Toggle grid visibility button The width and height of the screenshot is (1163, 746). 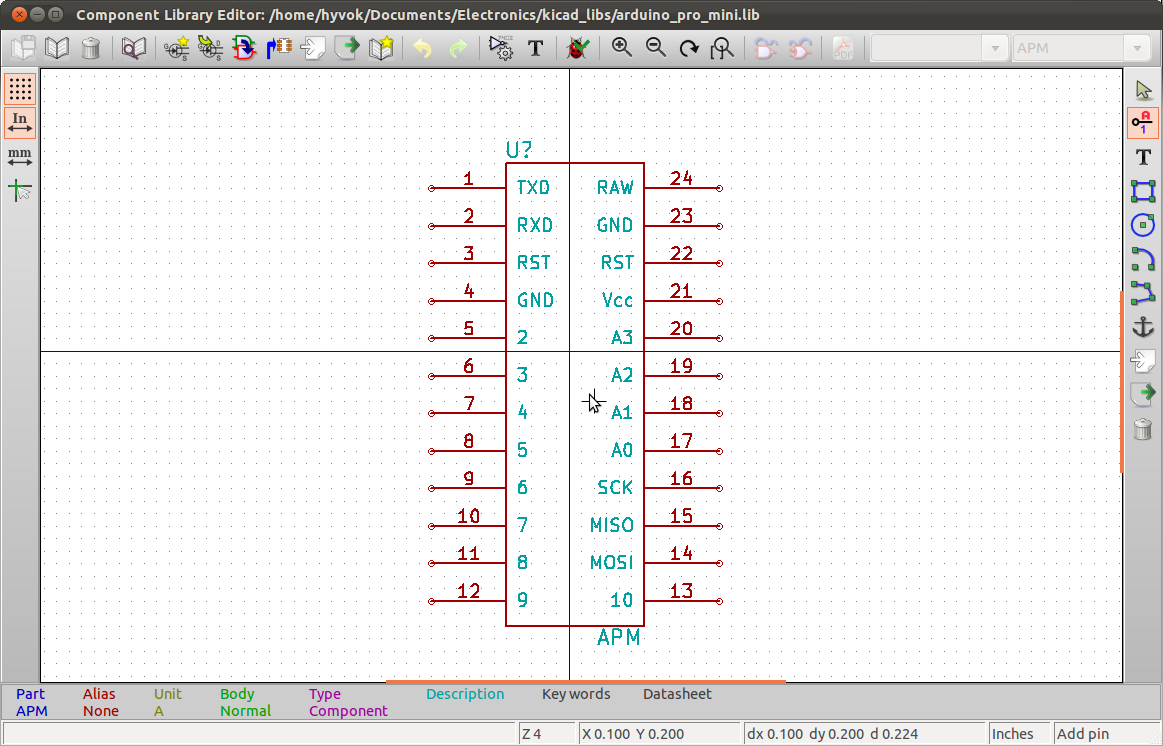click(x=20, y=89)
